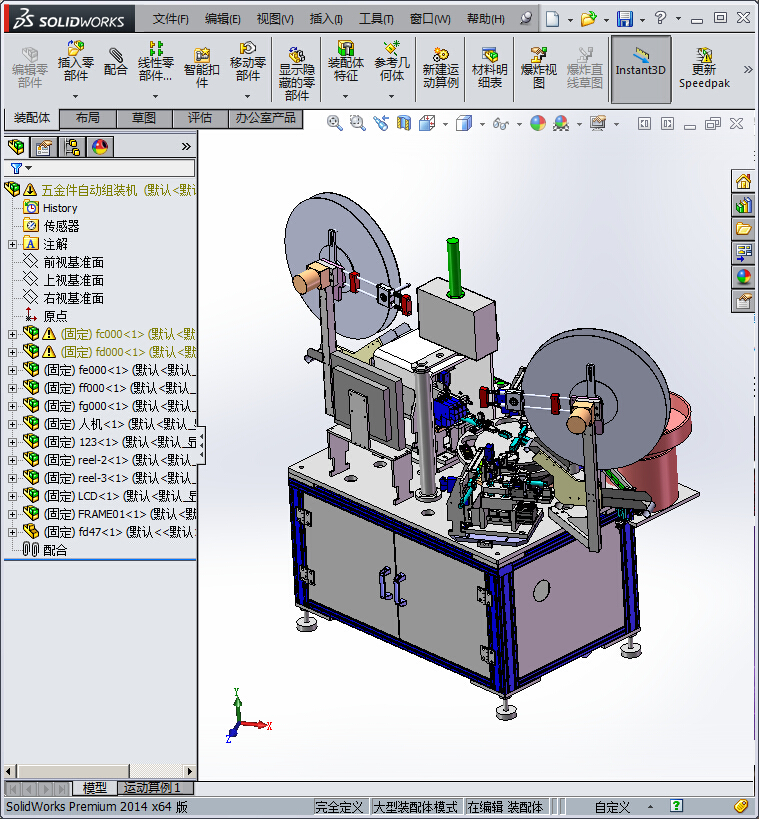Viewport: 759px width, 819px height.
Task: Open the 工具(T) menu
Action: 376,19
